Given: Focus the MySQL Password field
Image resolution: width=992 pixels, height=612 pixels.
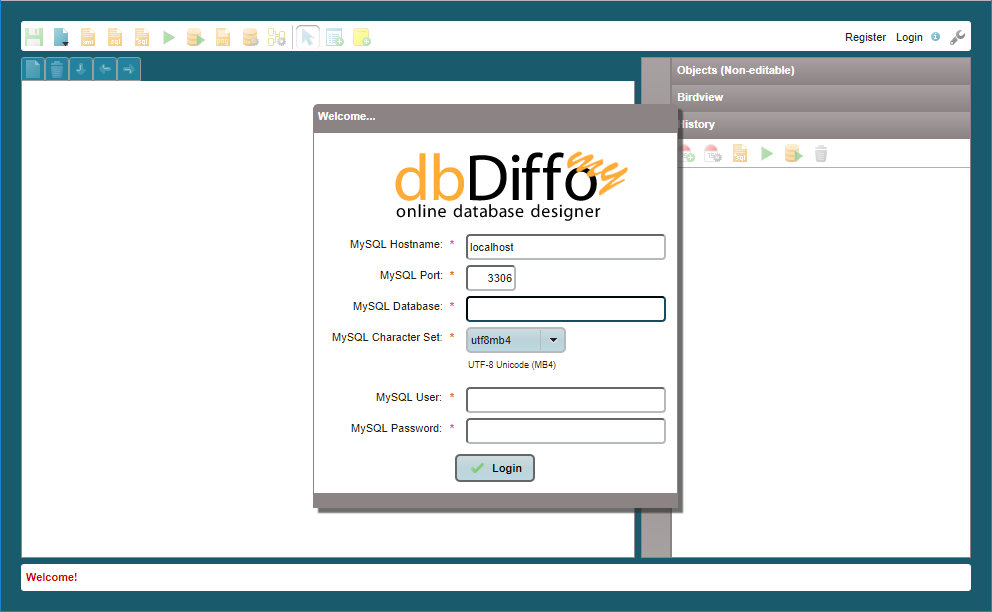Looking at the screenshot, I should [x=566, y=431].
